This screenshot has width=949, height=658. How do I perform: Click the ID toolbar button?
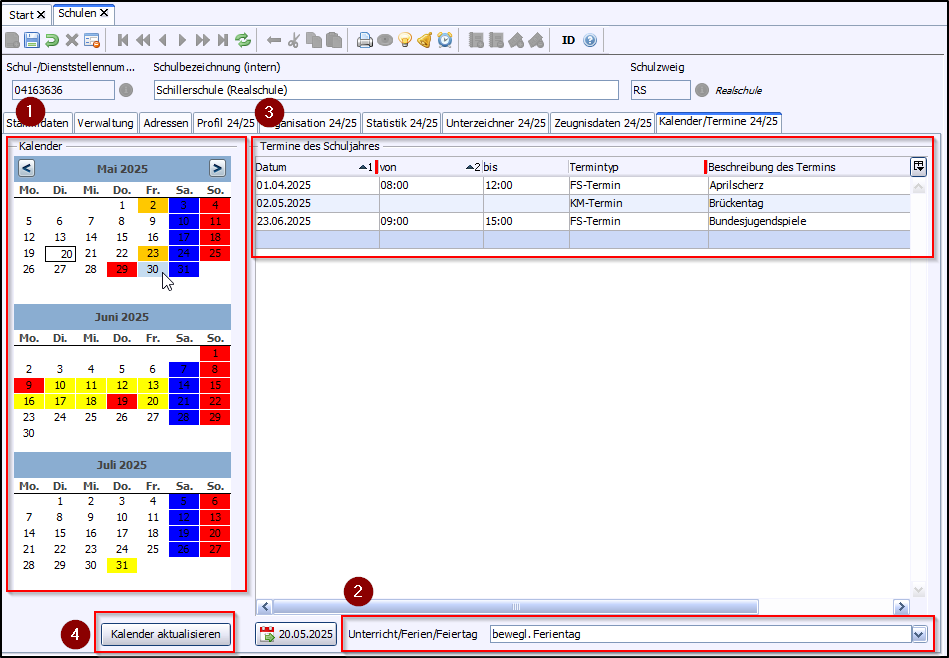pos(568,41)
